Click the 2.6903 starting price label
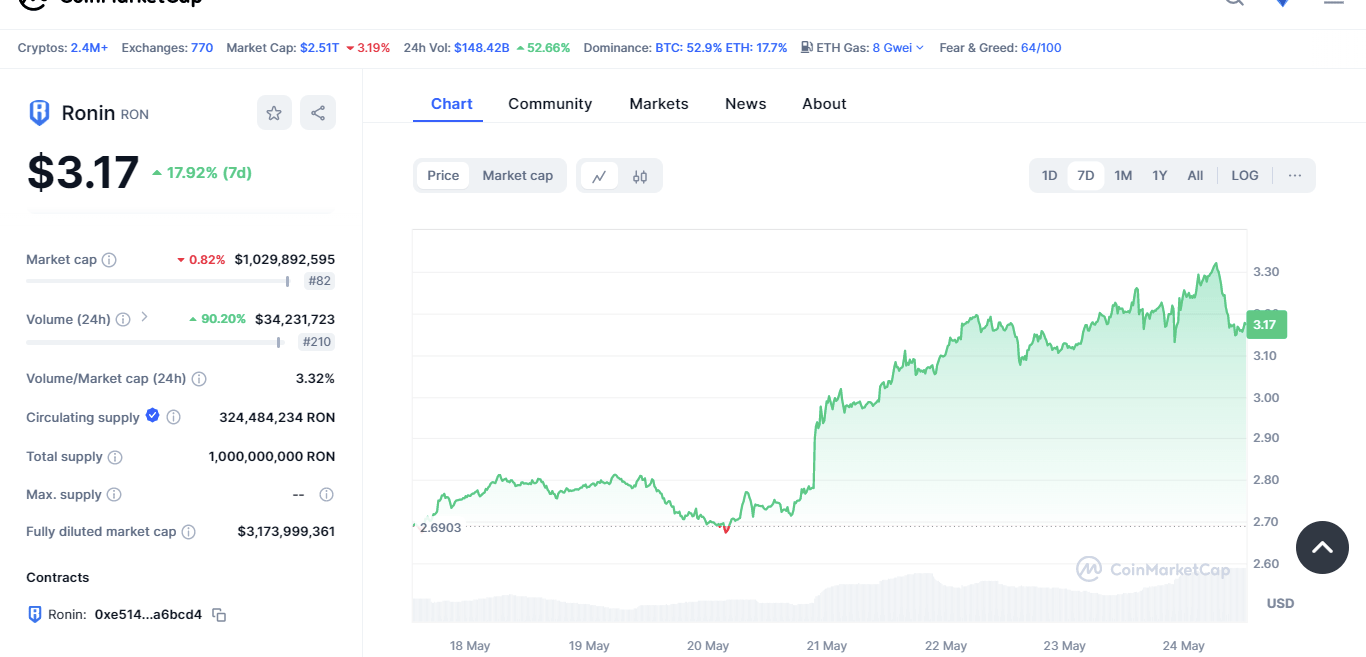The image size is (1366, 657). [x=440, y=527]
